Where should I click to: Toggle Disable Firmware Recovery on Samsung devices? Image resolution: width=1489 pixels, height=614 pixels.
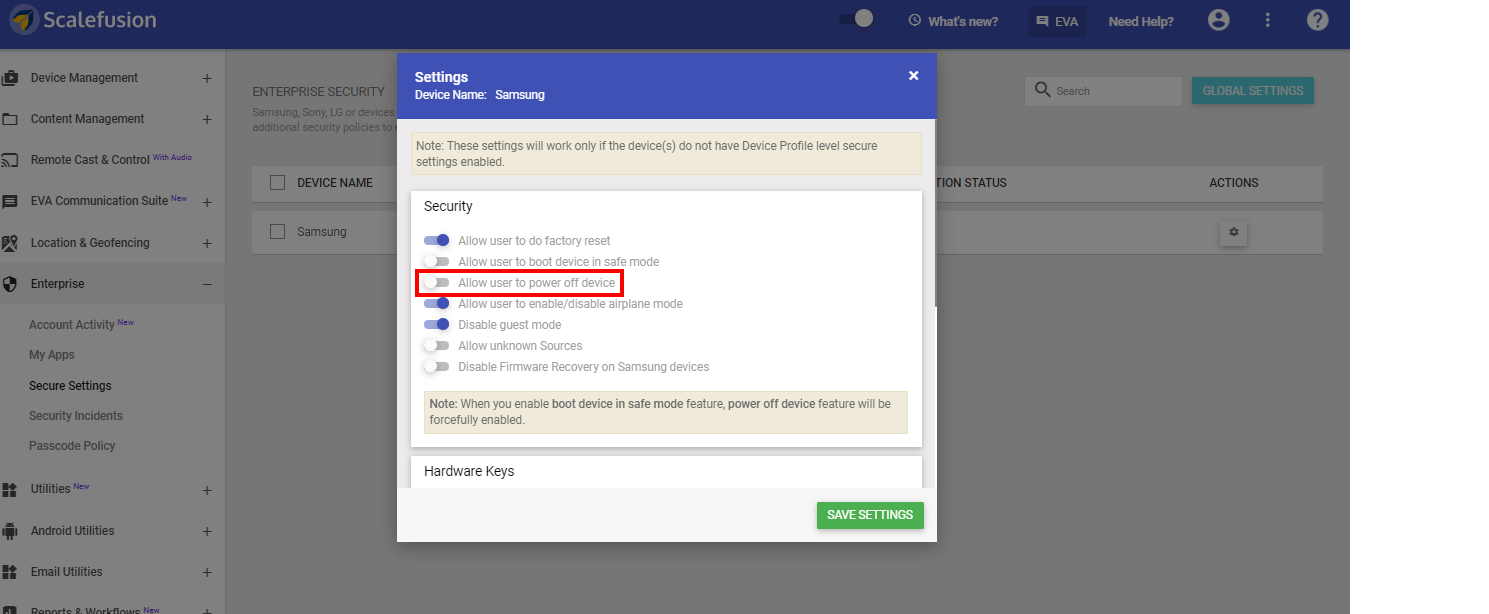click(436, 367)
